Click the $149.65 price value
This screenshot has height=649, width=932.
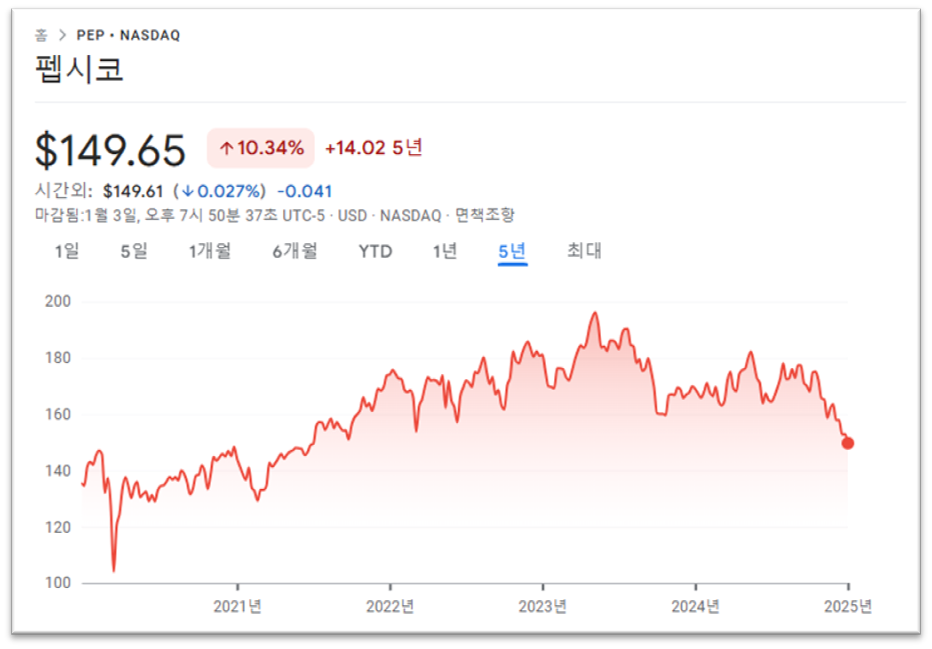tap(110, 150)
